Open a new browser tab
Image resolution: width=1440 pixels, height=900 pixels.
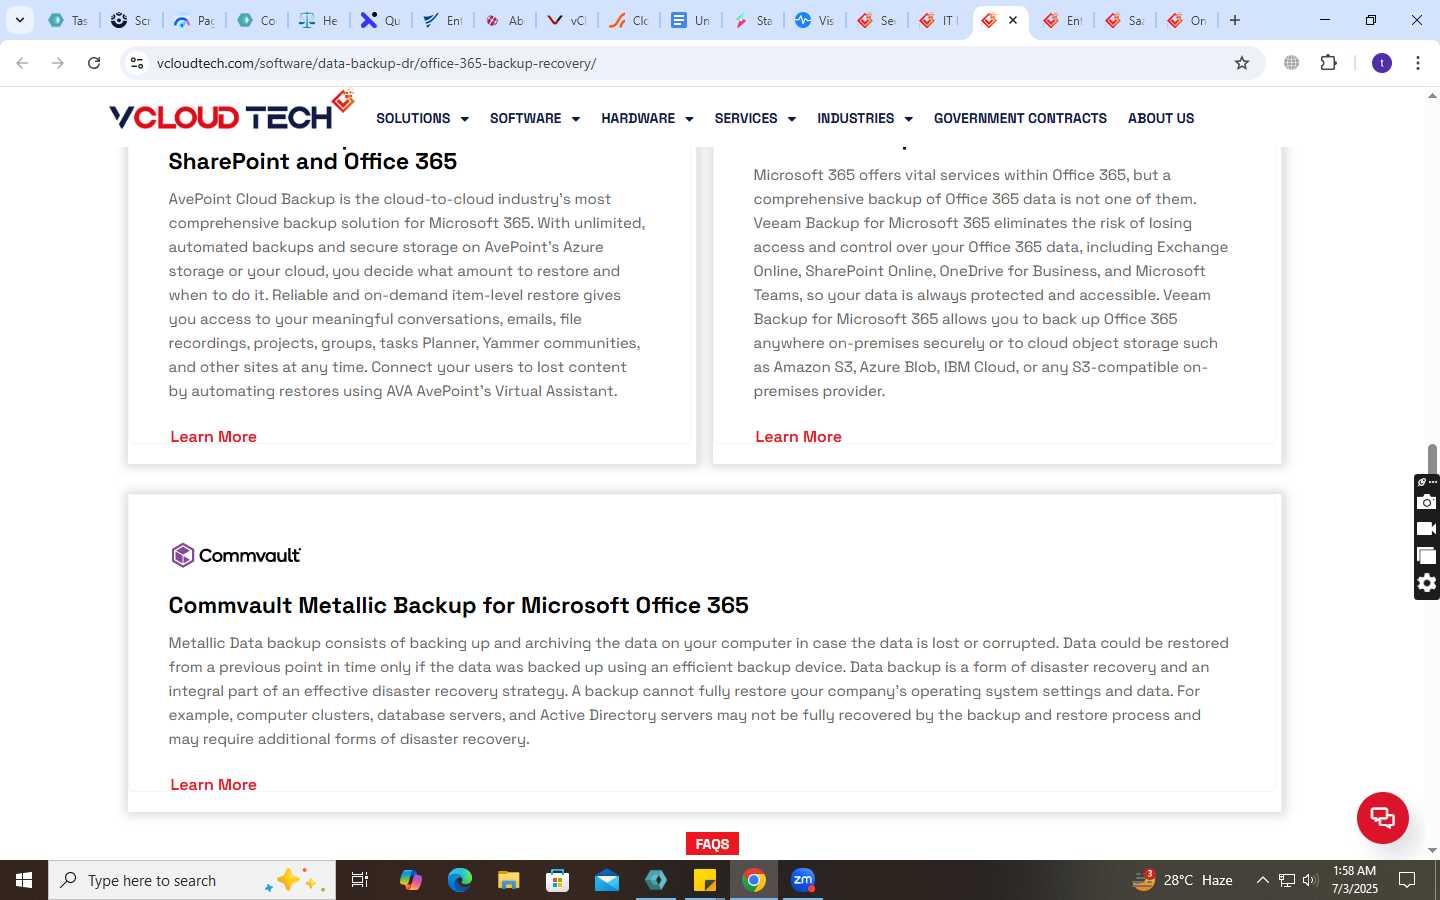(x=1235, y=20)
